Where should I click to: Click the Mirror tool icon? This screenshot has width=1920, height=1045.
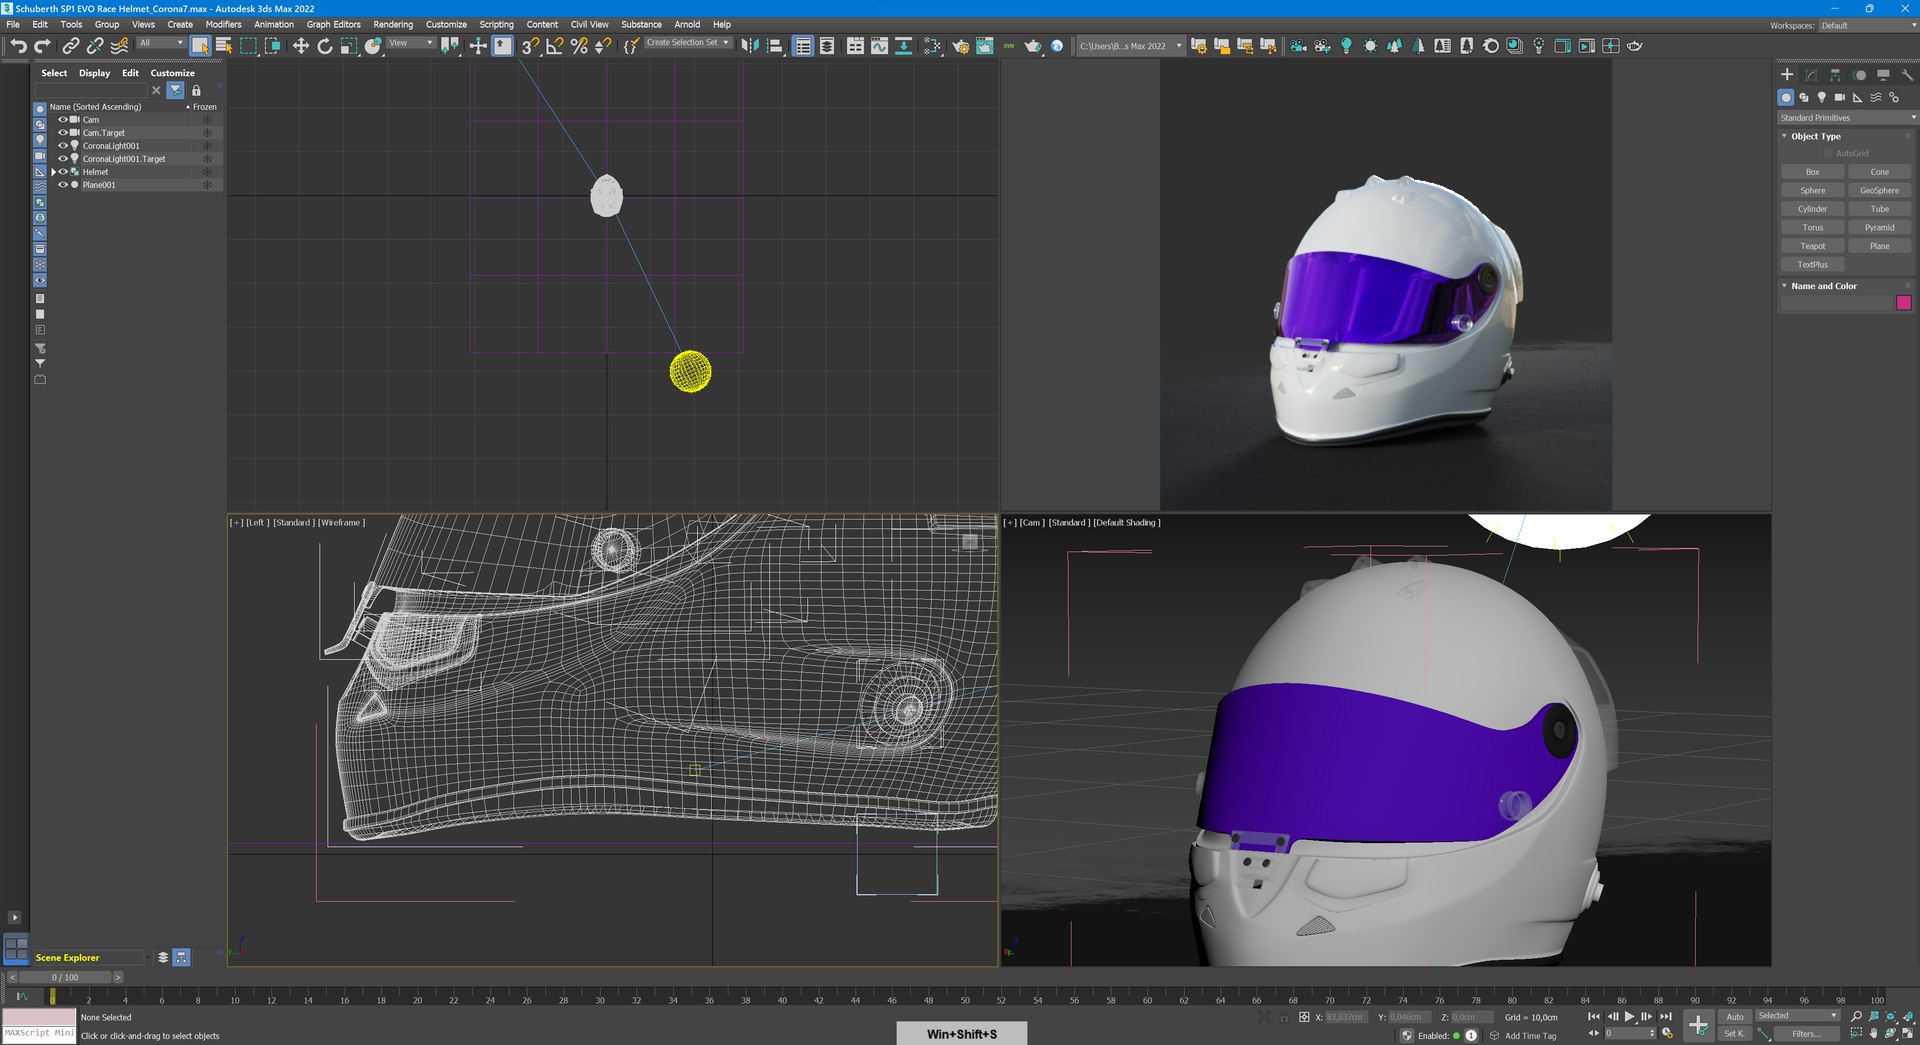(750, 46)
